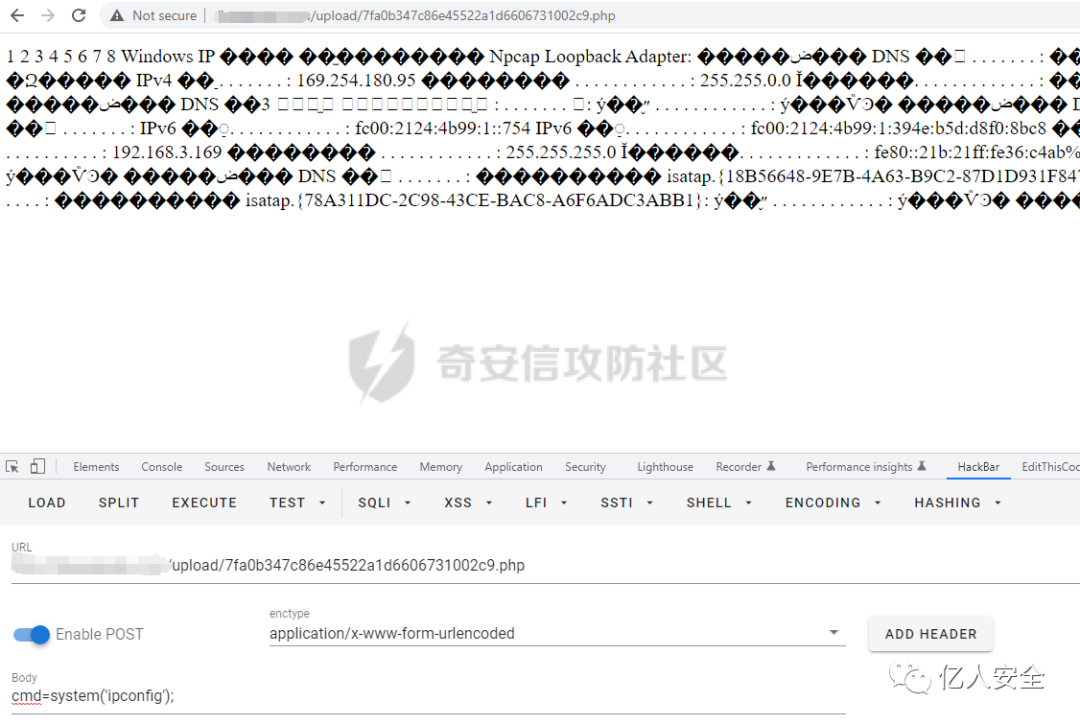Open the Recorder tab

[x=745, y=466]
